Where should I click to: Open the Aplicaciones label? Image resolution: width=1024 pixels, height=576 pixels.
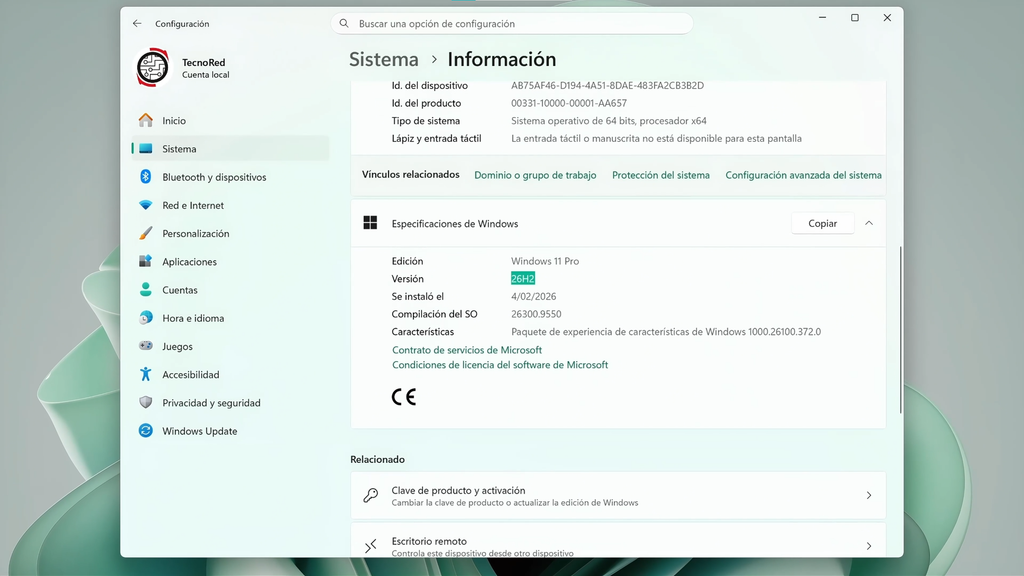coord(189,262)
